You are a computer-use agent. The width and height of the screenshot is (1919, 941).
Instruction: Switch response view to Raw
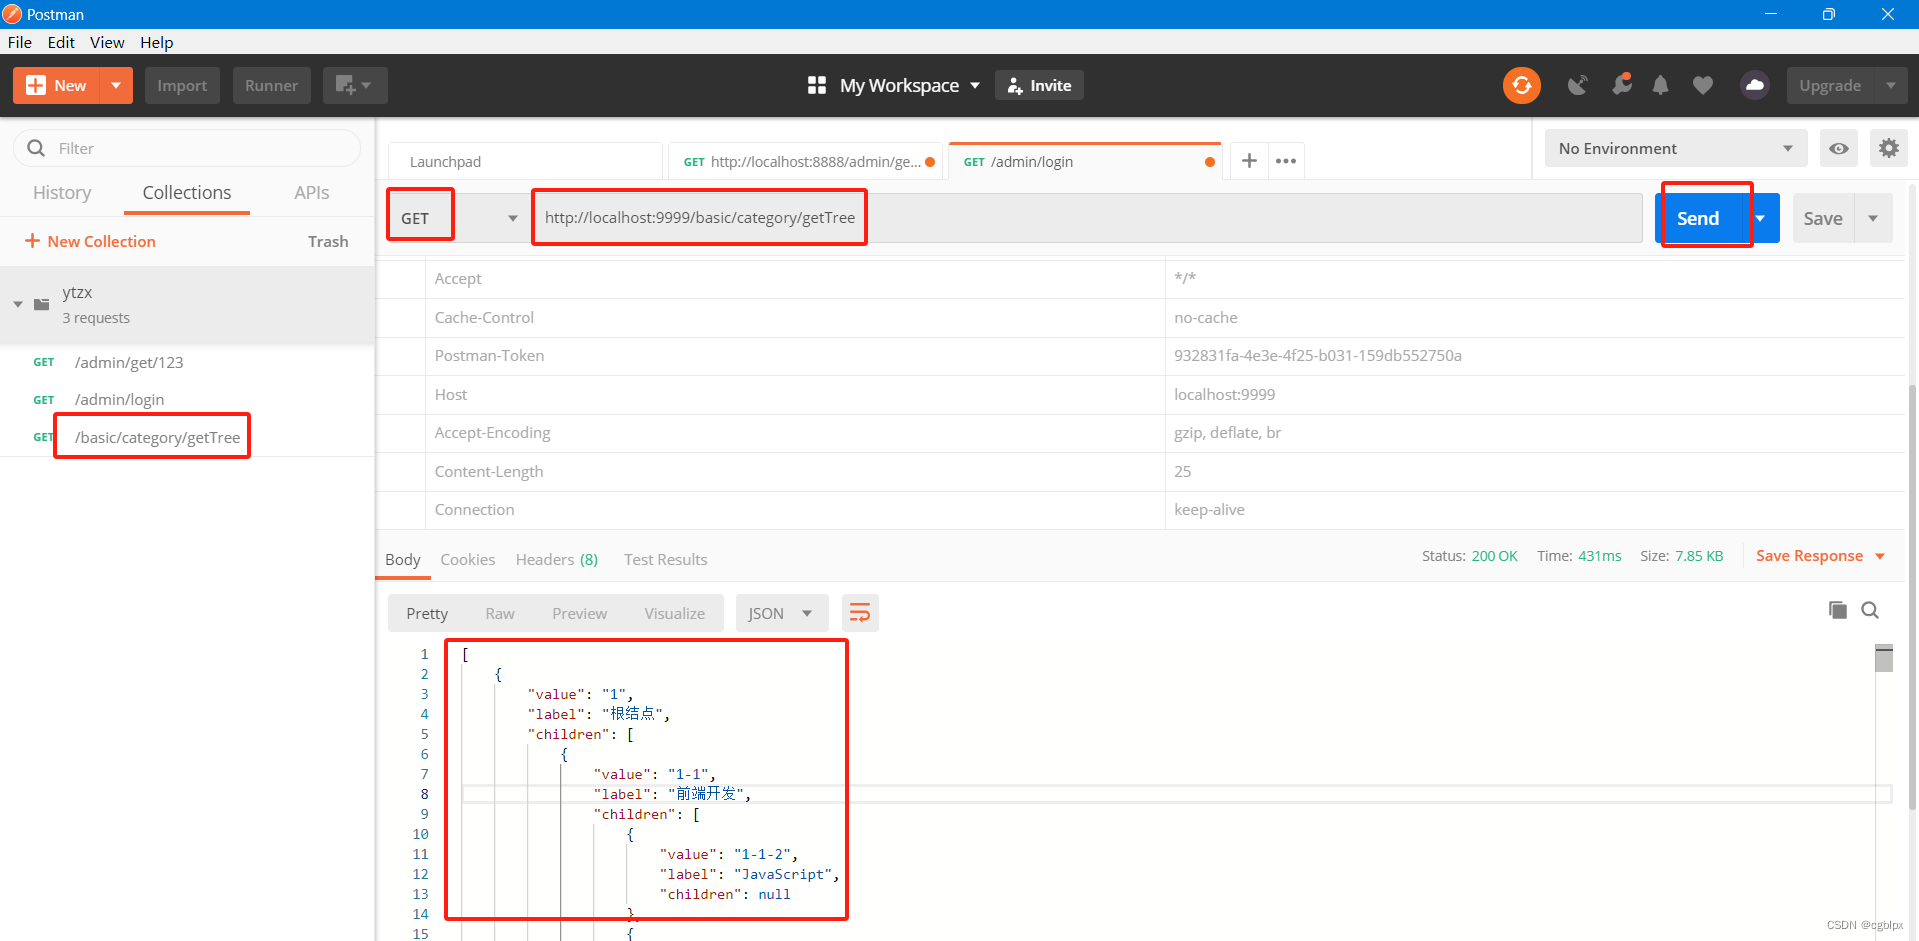(500, 613)
